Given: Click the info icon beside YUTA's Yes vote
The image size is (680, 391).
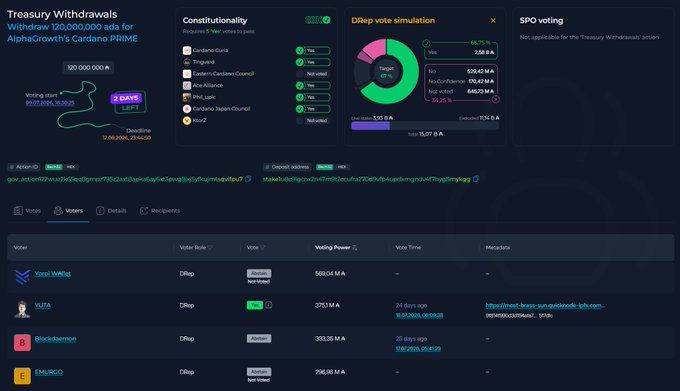Looking at the screenshot, I should coord(268,305).
